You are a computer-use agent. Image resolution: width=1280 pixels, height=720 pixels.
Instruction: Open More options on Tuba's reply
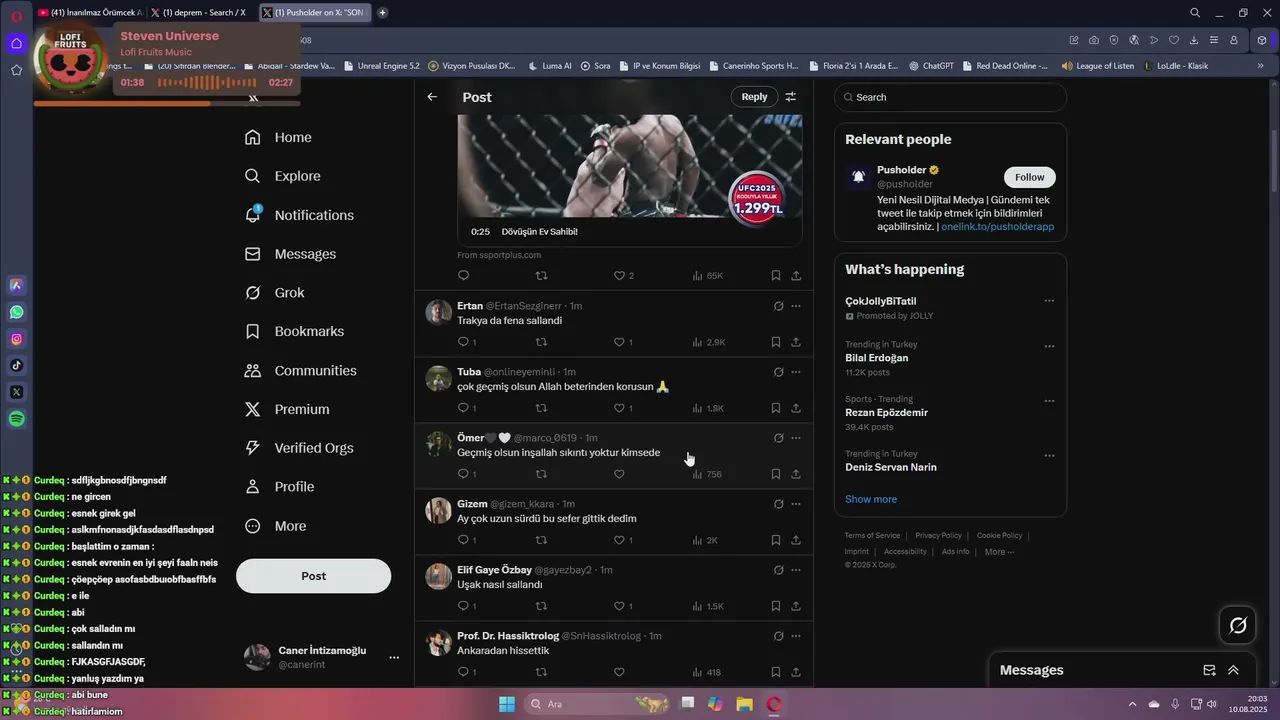click(x=796, y=372)
